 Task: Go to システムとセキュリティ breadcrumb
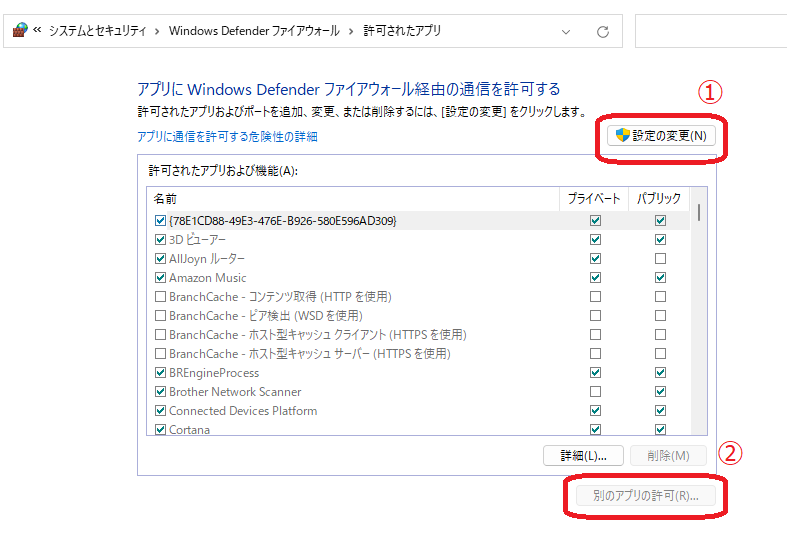(x=97, y=31)
